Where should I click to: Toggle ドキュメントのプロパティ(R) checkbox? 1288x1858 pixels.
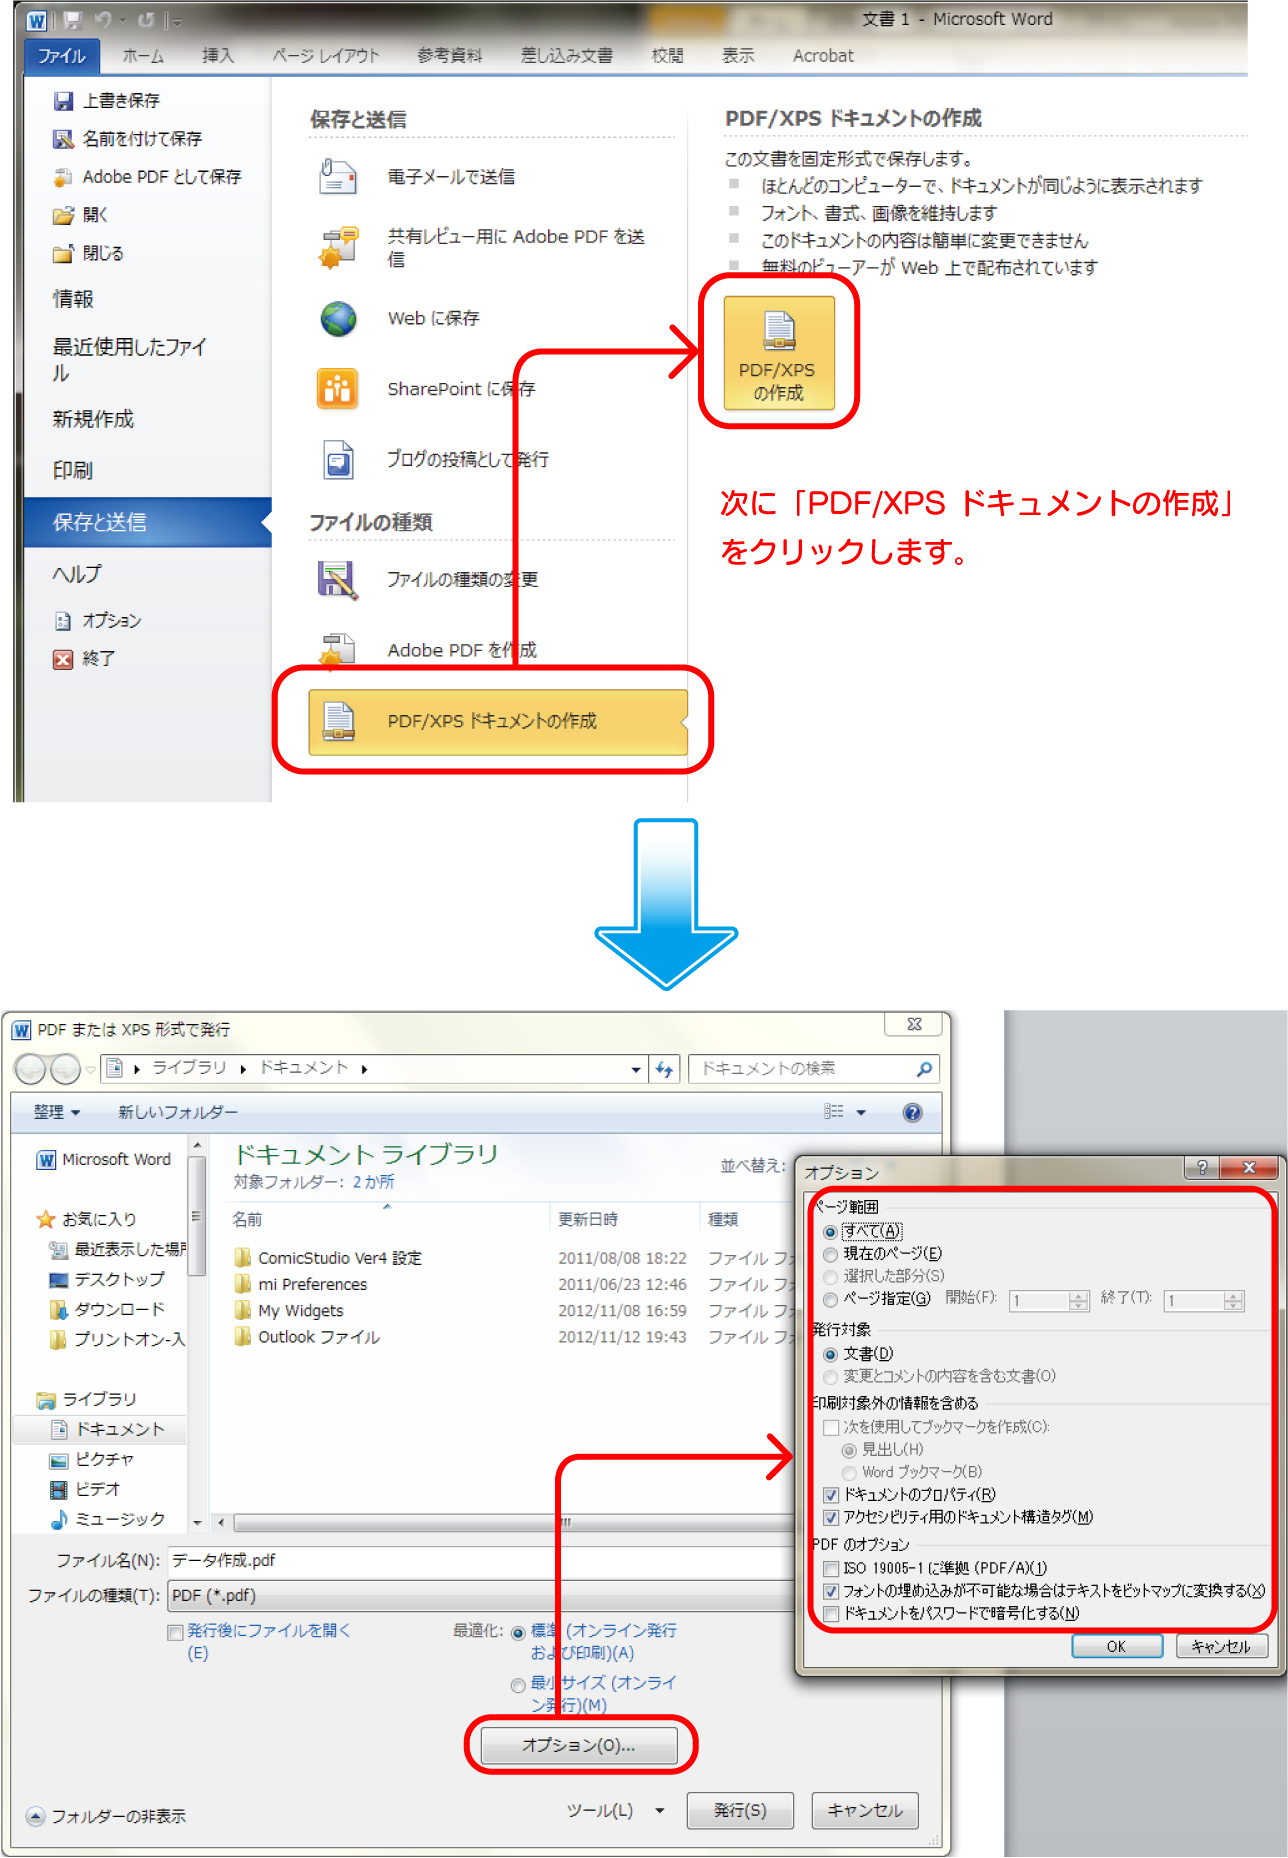830,1495
